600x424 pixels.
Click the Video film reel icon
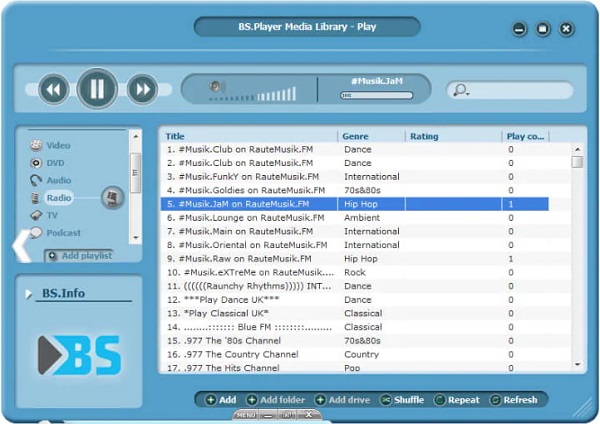pyautogui.click(x=36, y=145)
